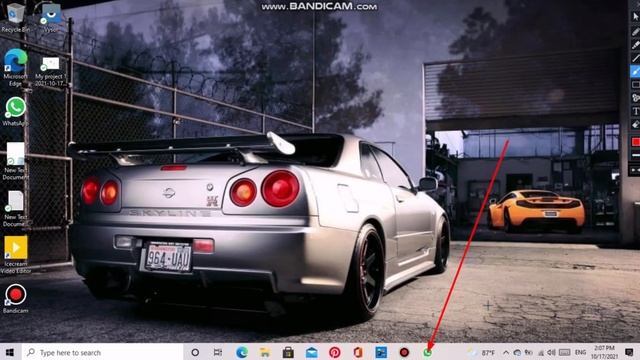Open network status in system tray

(541, 352)
